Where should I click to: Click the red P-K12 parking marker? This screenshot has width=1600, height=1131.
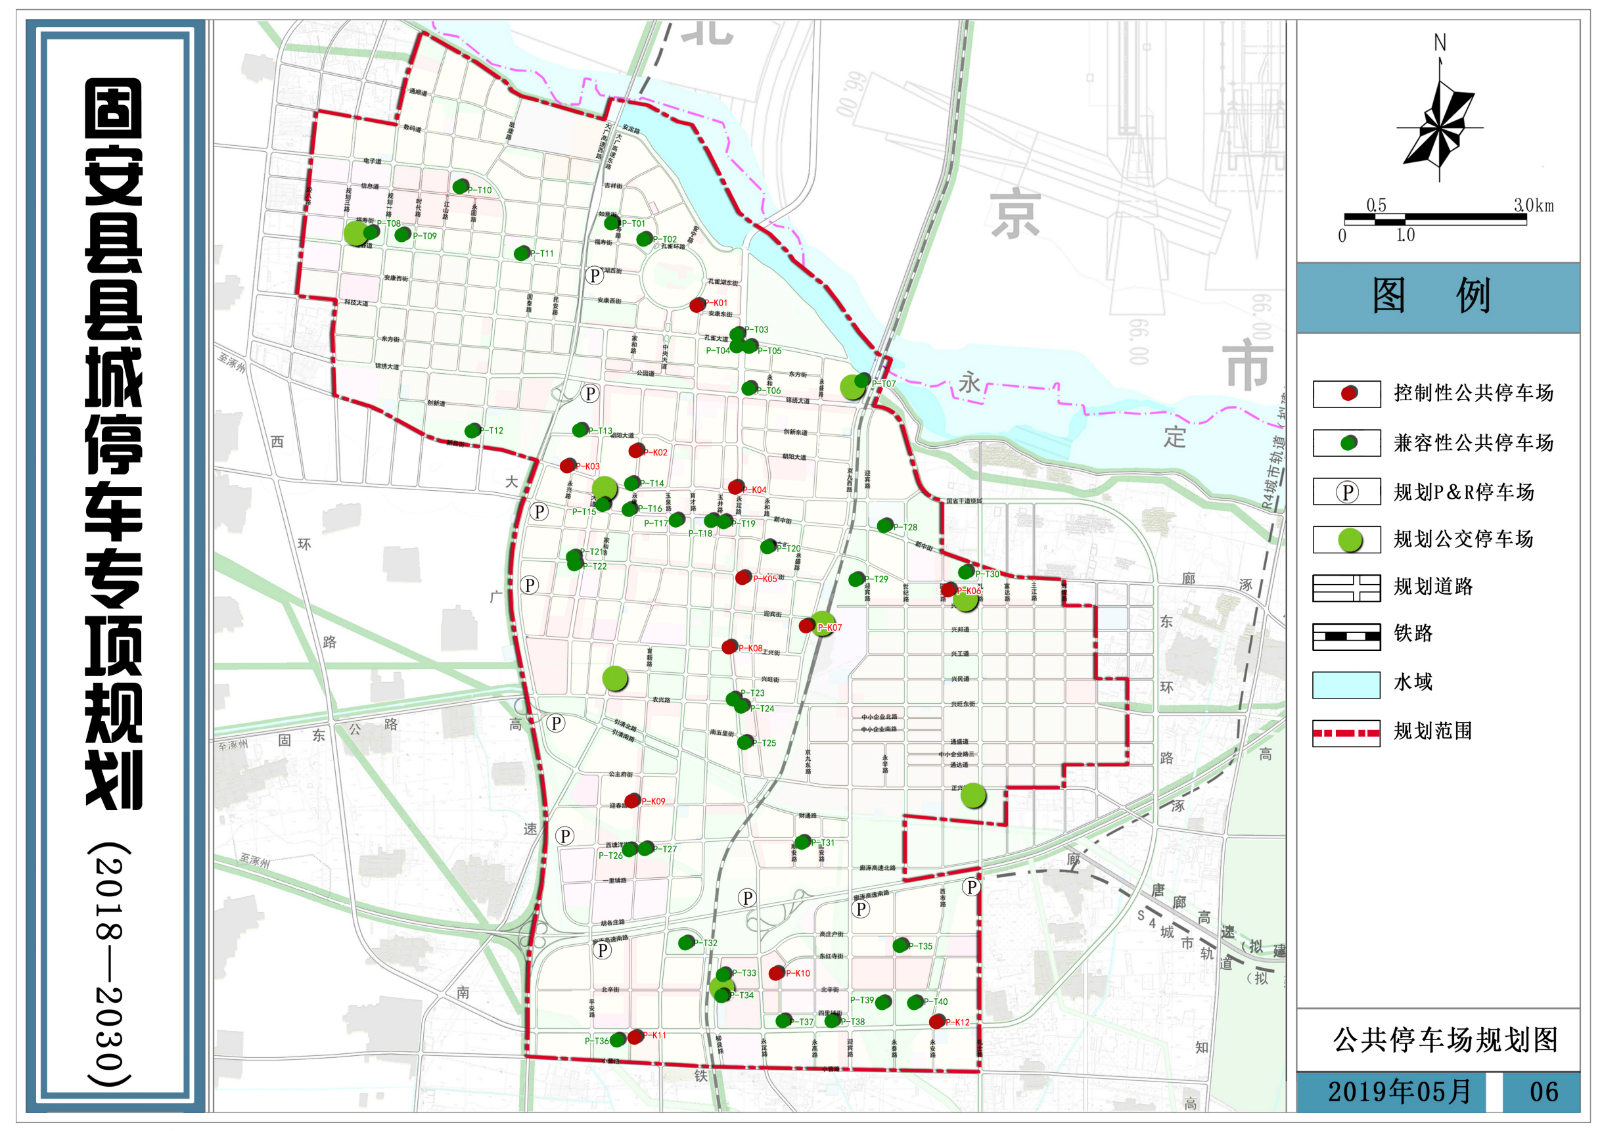937,1021
